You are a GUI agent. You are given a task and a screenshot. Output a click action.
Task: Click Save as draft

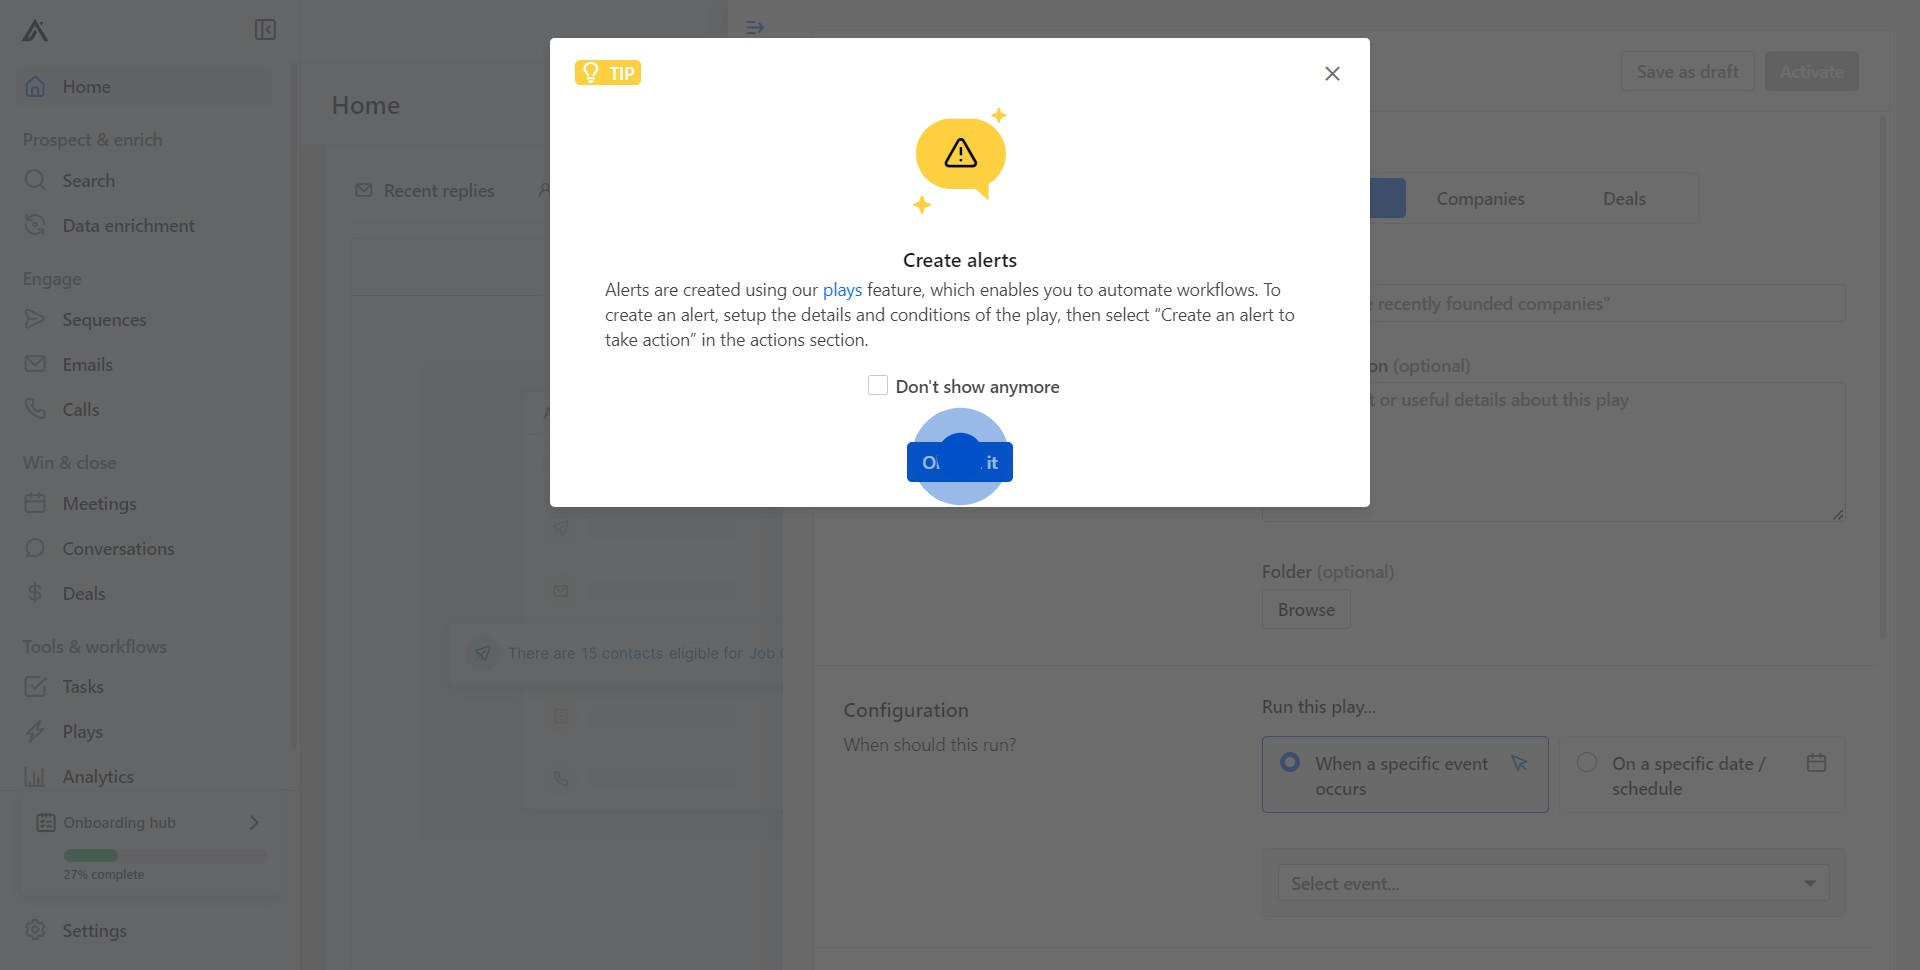tap(1688, 72)
